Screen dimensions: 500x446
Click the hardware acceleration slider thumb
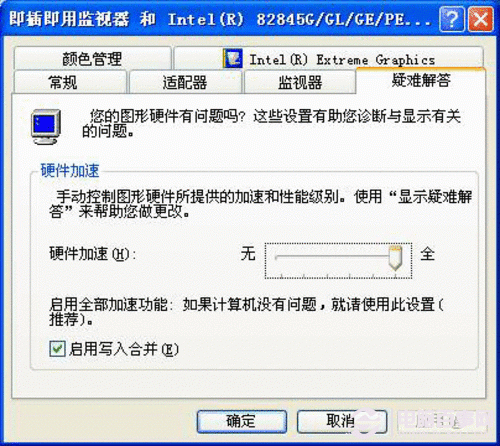click(x=395, y=258)
